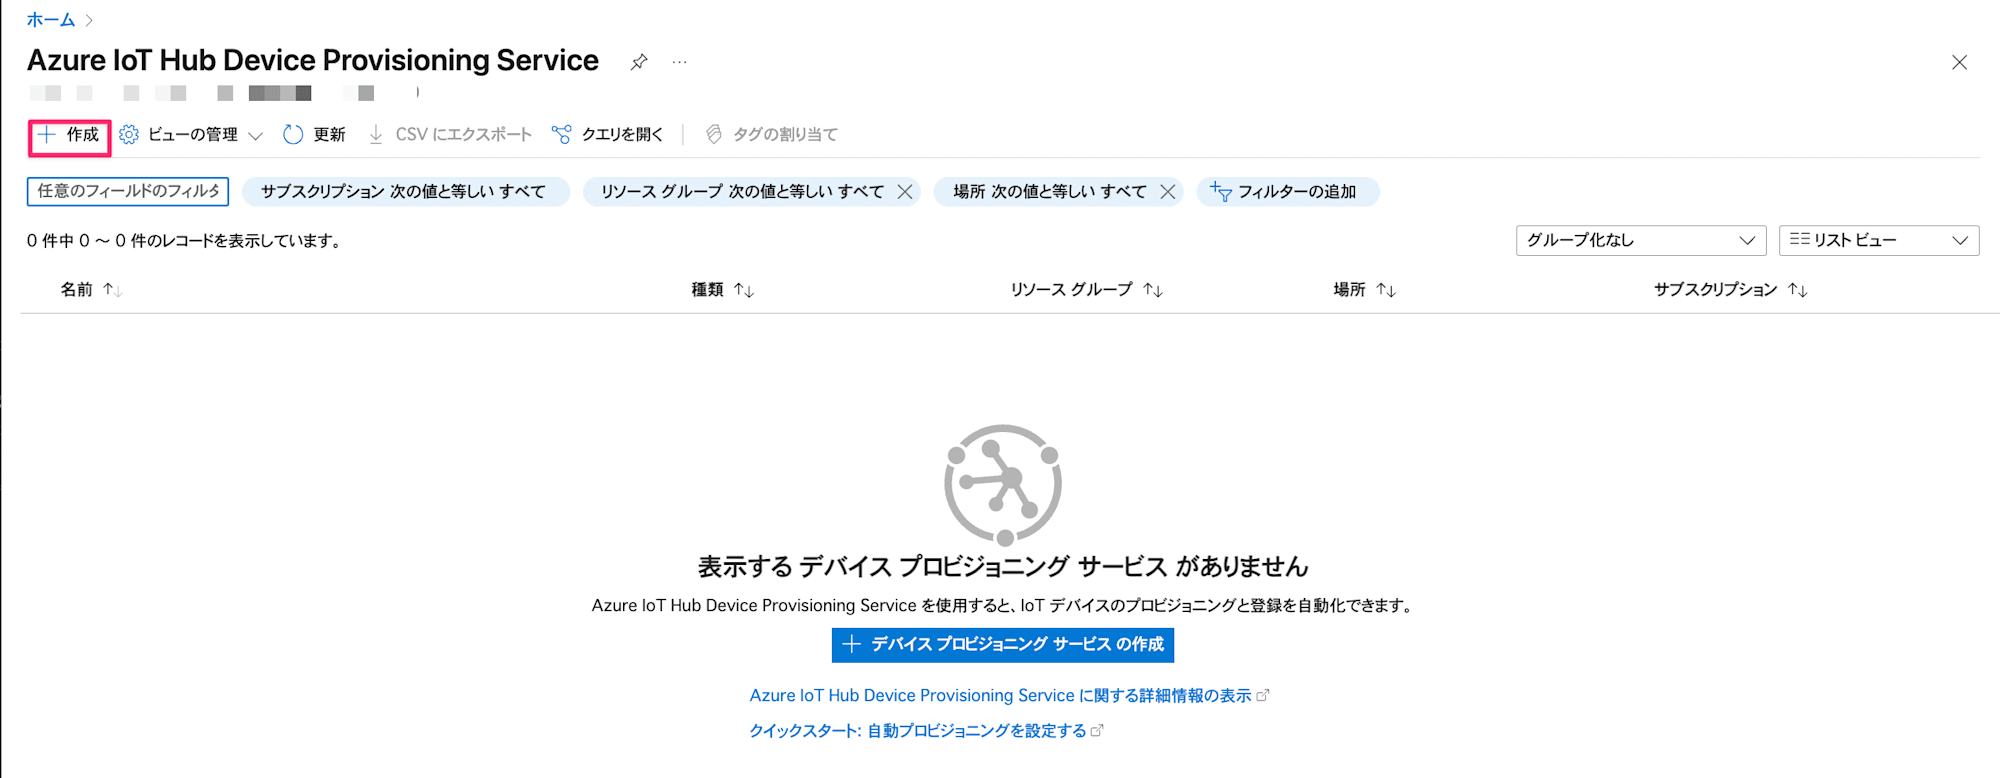2000x778 pixels.
Task: Click the 作成 (create) toolbar button
Action: point(69,135)
